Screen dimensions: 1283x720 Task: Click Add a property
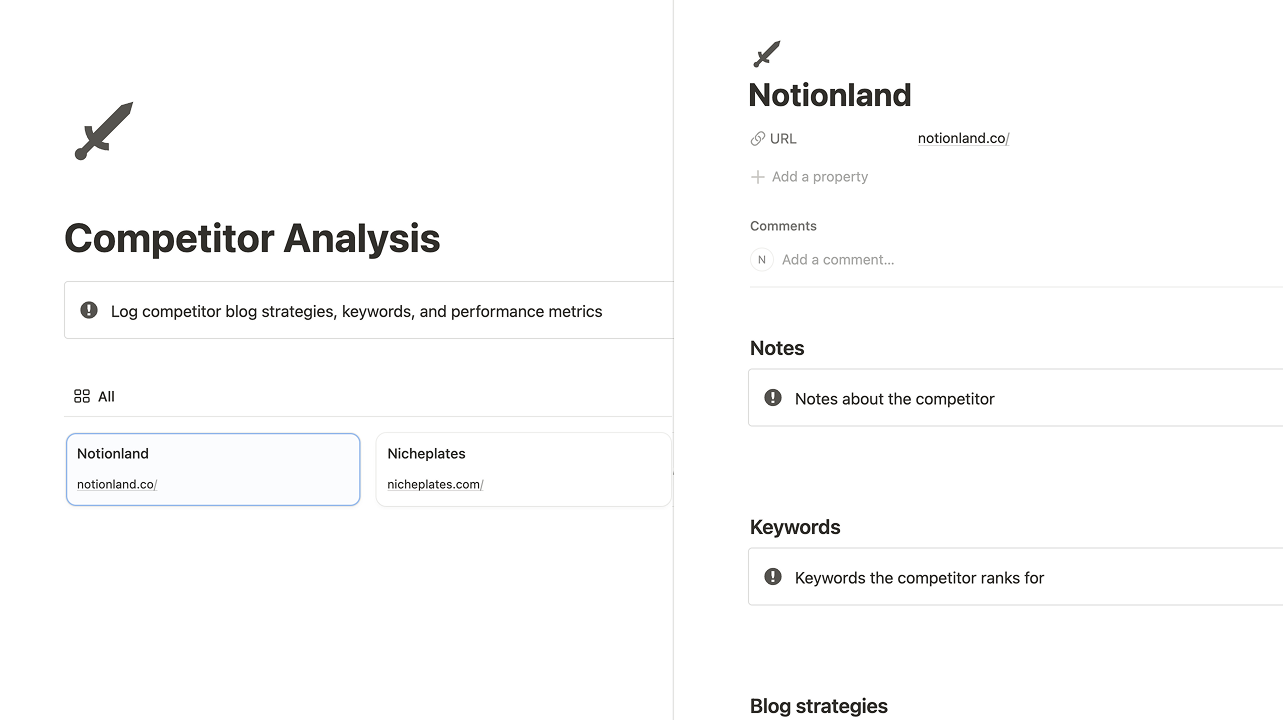click(820, 177)
